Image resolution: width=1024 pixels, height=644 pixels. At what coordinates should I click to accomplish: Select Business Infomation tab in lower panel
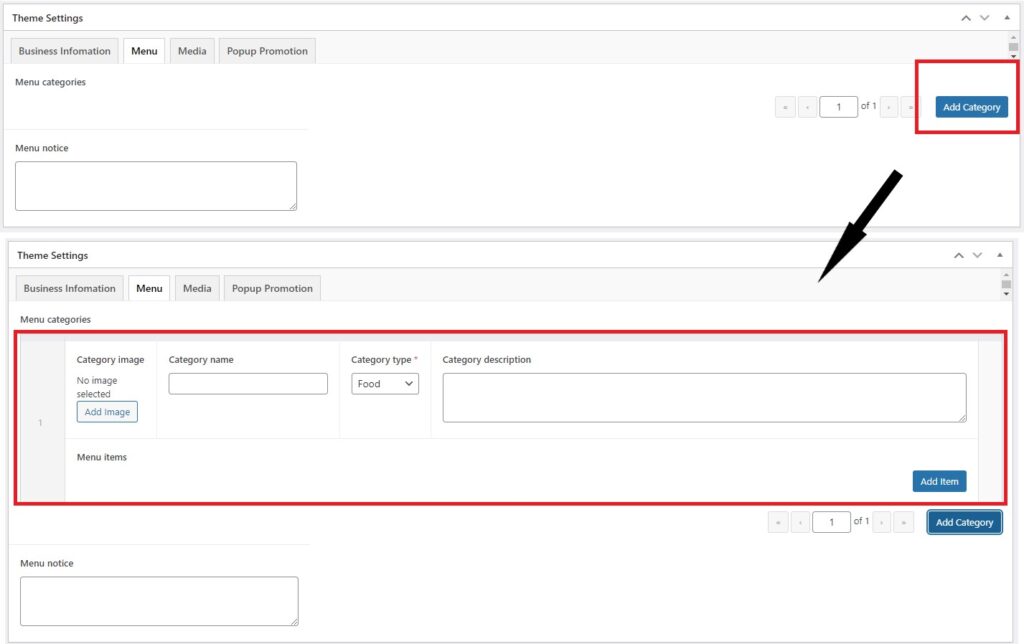70,288
